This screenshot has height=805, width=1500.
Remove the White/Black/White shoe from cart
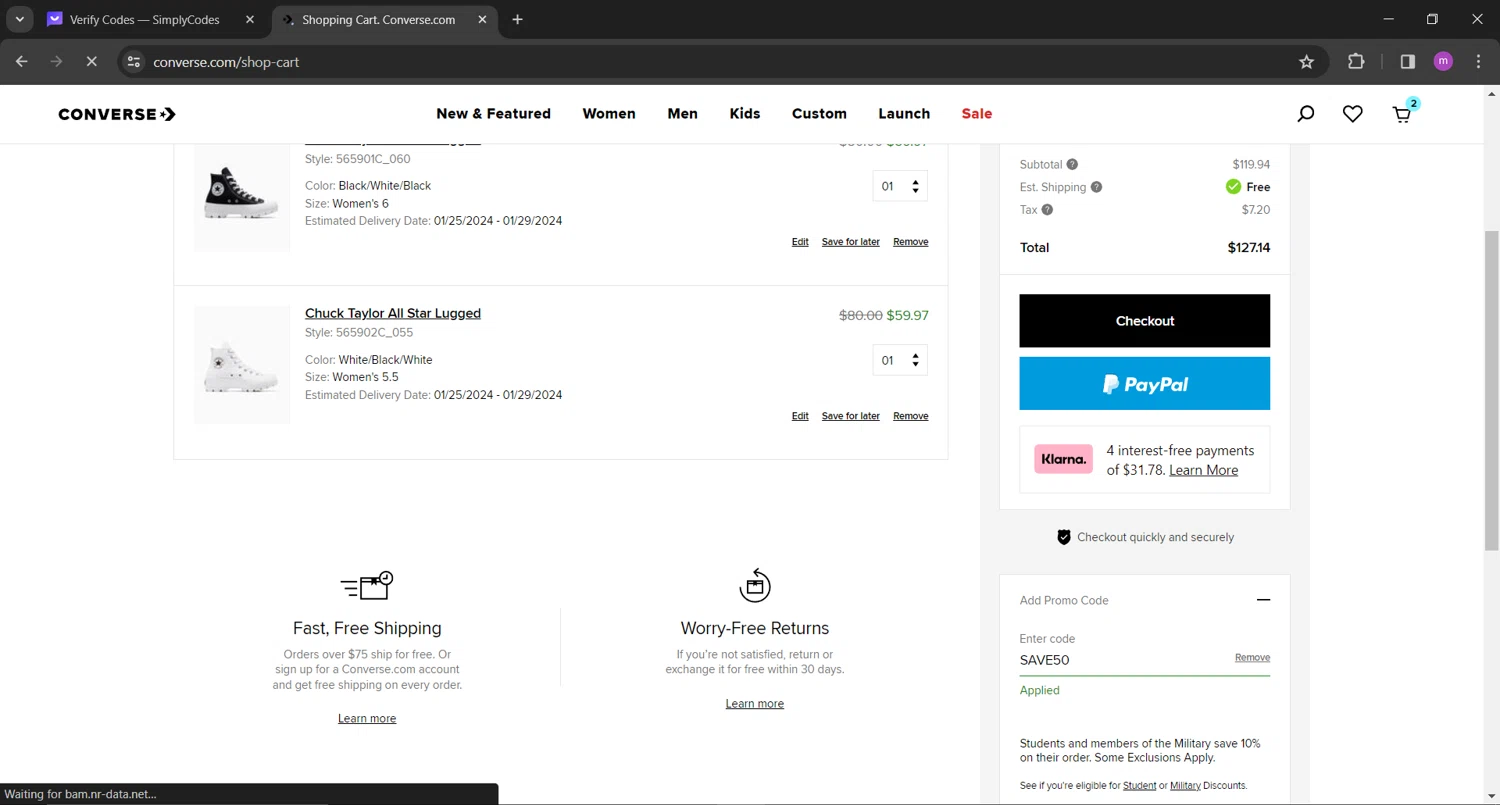click(x=910, y=416)
